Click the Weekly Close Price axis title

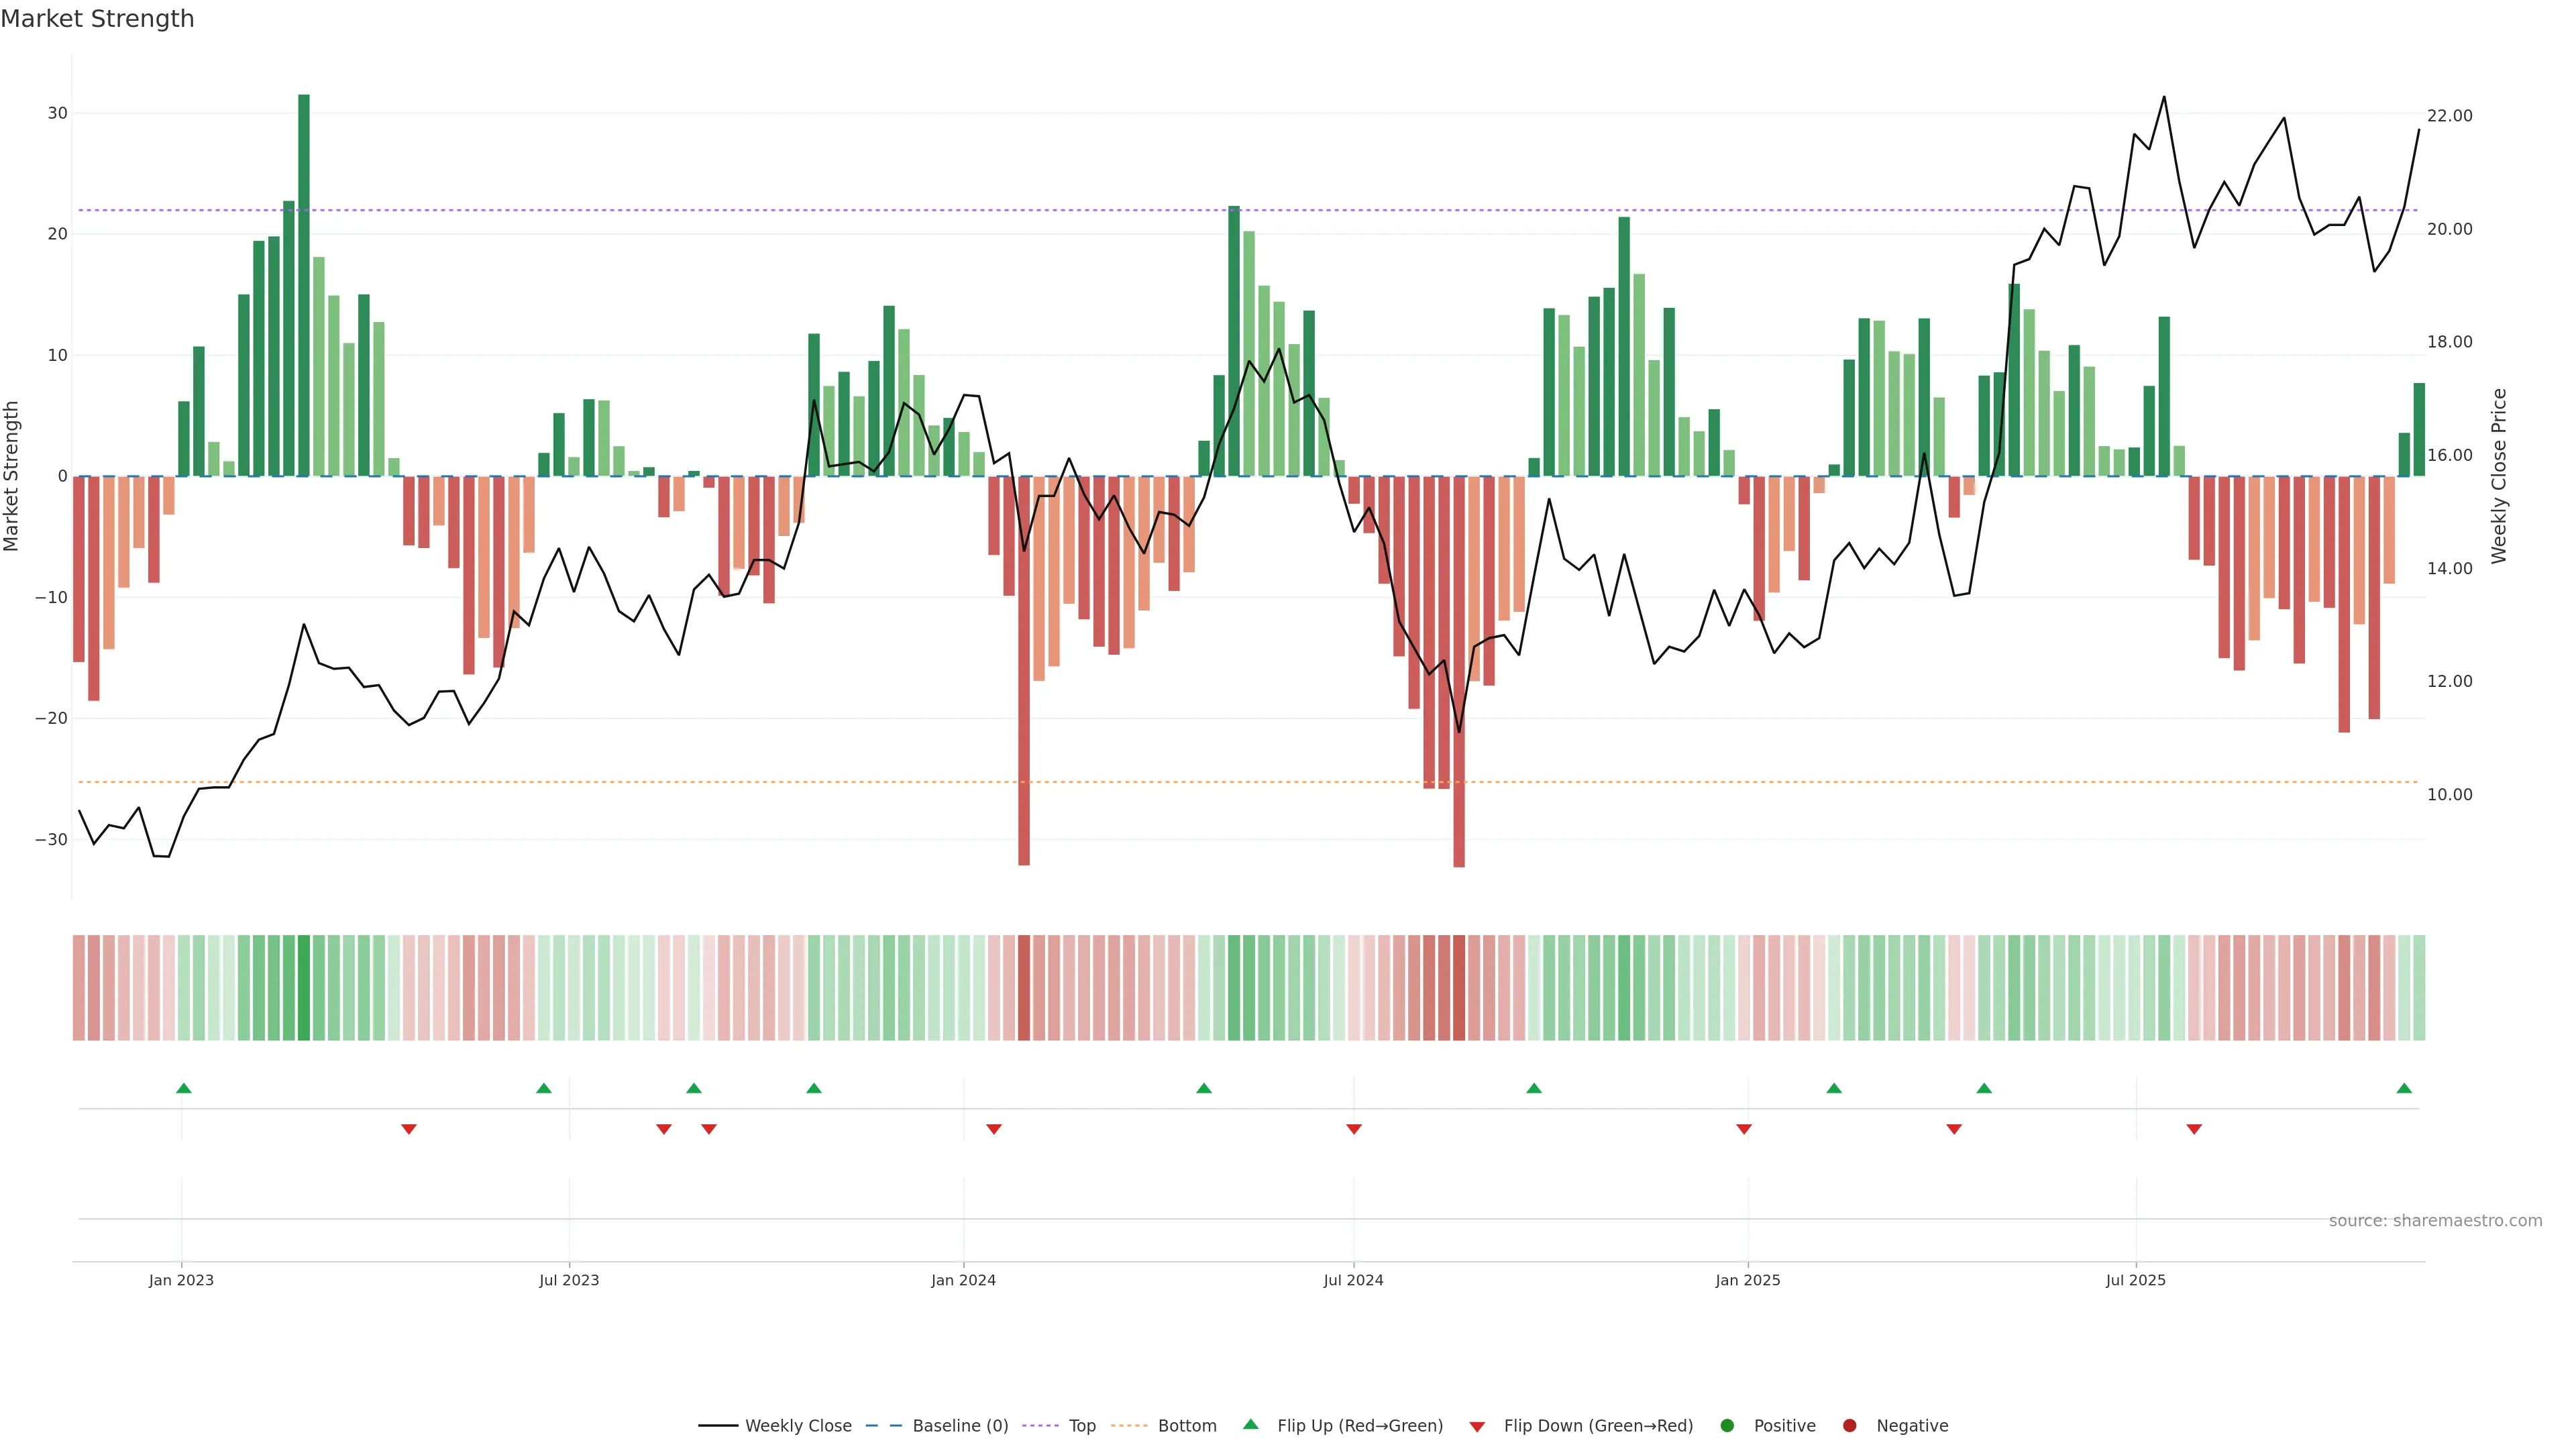2499,476
